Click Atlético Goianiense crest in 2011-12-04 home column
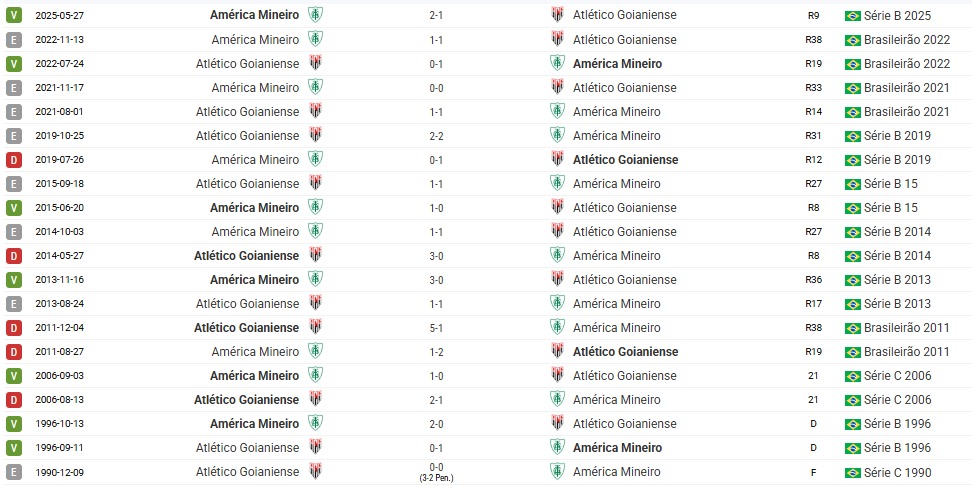This screenshot has width=972, height=489. coord(316,327)
